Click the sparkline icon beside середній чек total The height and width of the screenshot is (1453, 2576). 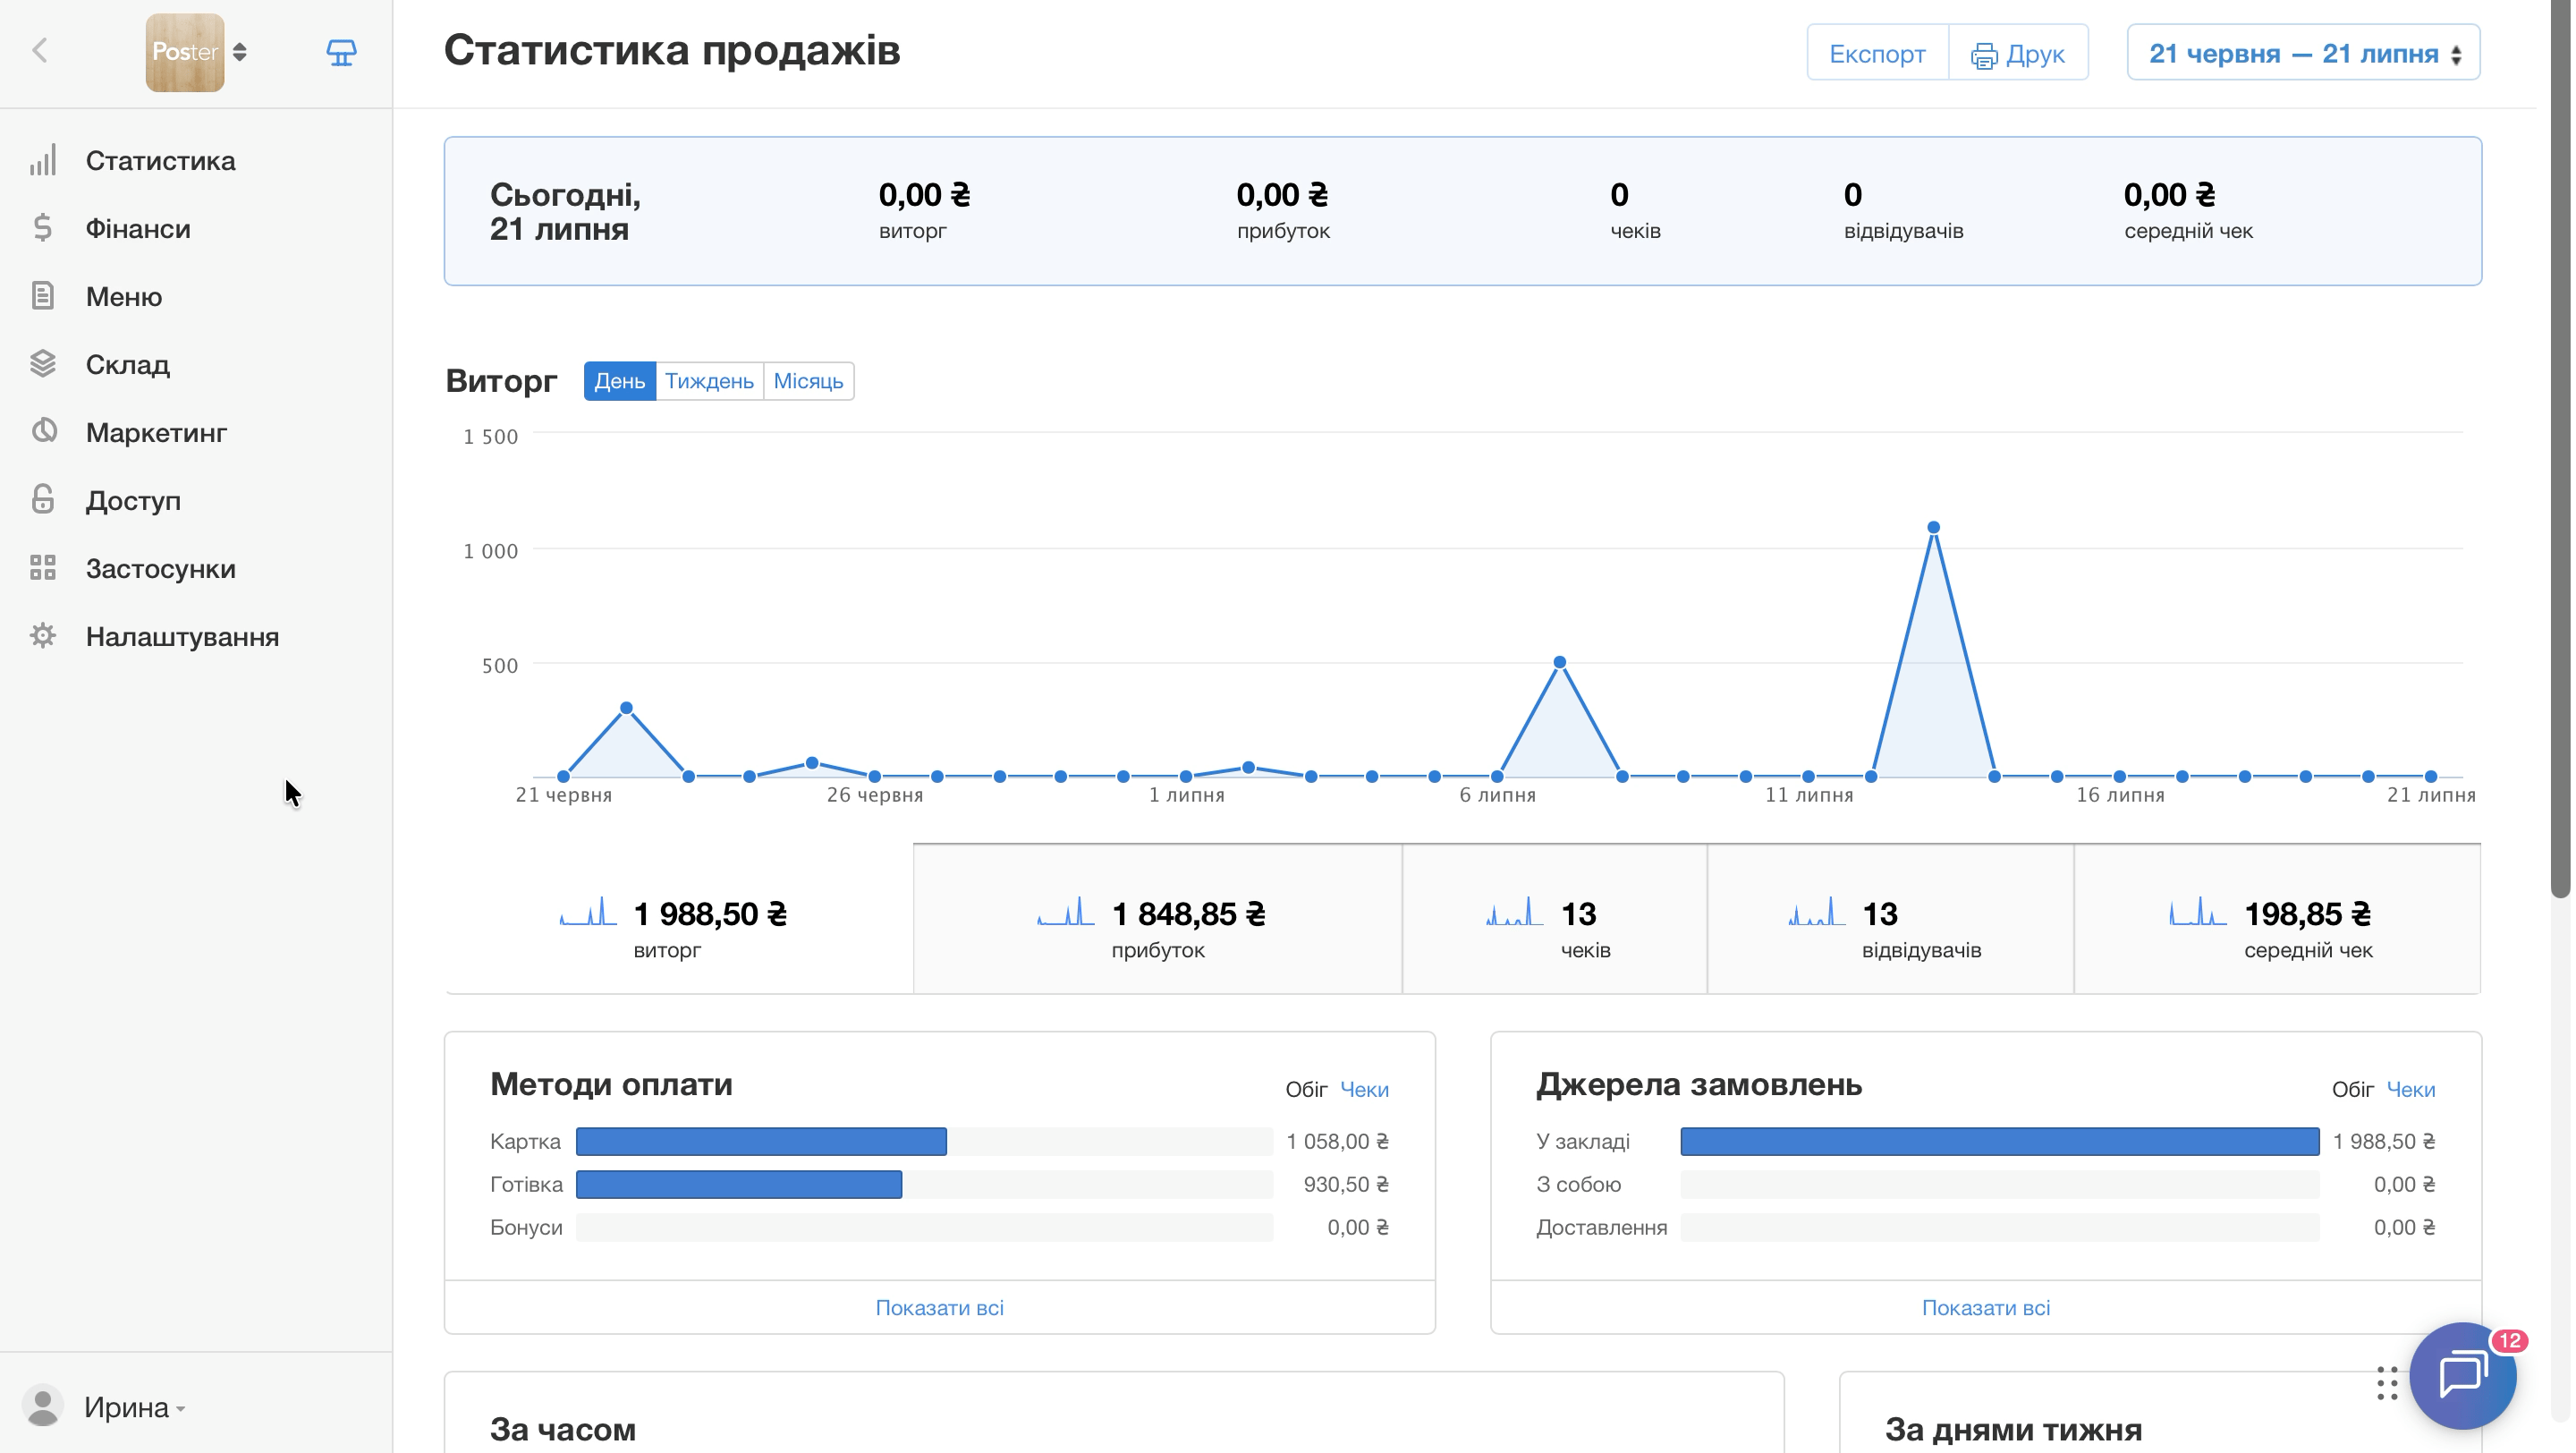tap(2198, 911)
